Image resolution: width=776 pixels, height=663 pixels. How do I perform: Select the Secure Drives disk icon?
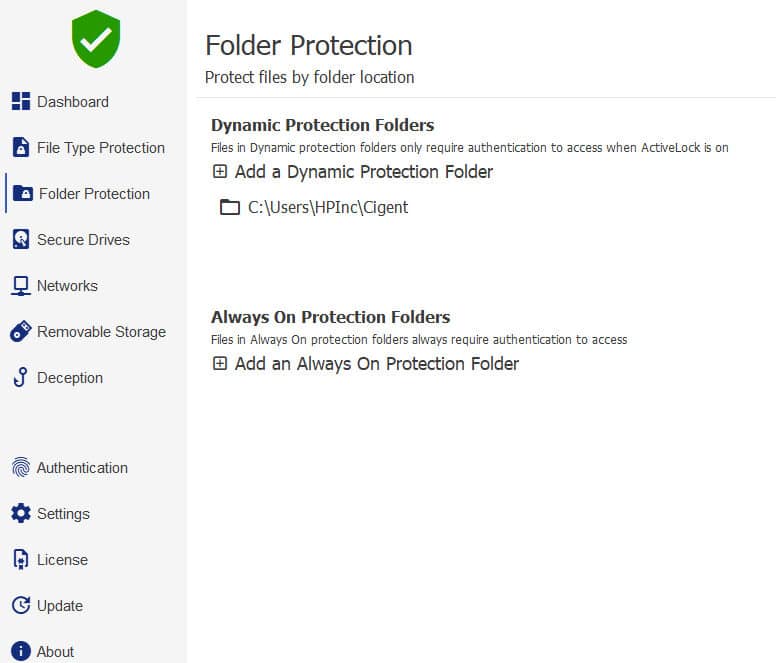[21, 239]
